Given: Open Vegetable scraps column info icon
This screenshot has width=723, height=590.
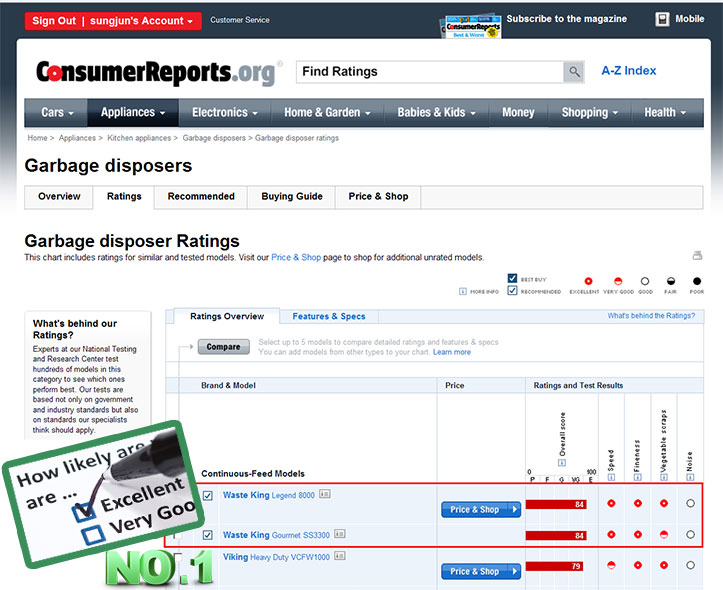Looking at the screenshot, I should [x=664, y=477].
